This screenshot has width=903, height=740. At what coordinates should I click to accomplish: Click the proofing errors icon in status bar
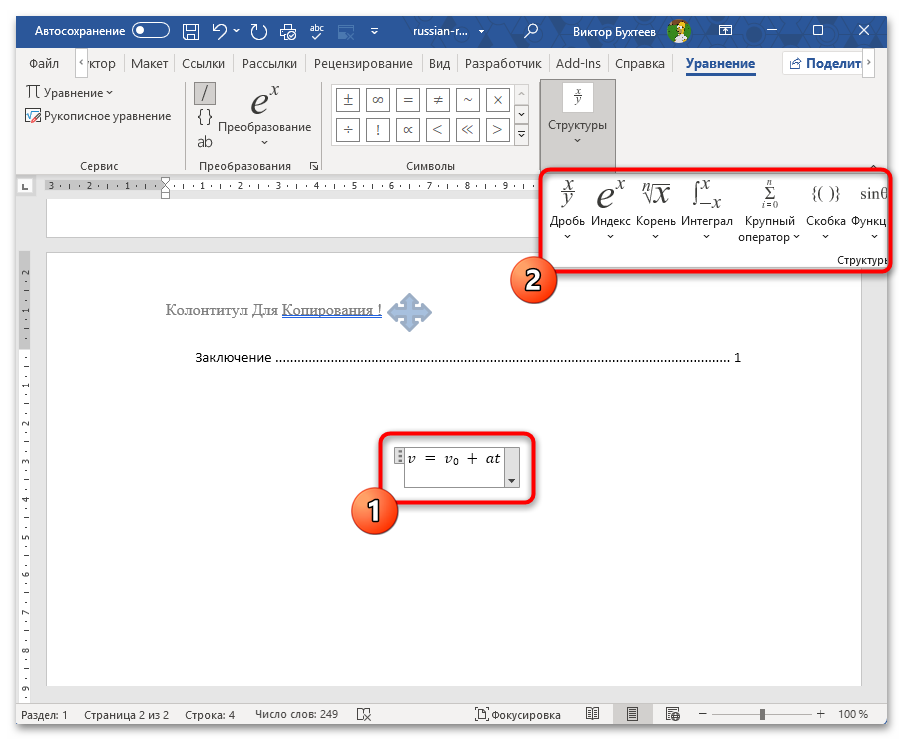363,715
